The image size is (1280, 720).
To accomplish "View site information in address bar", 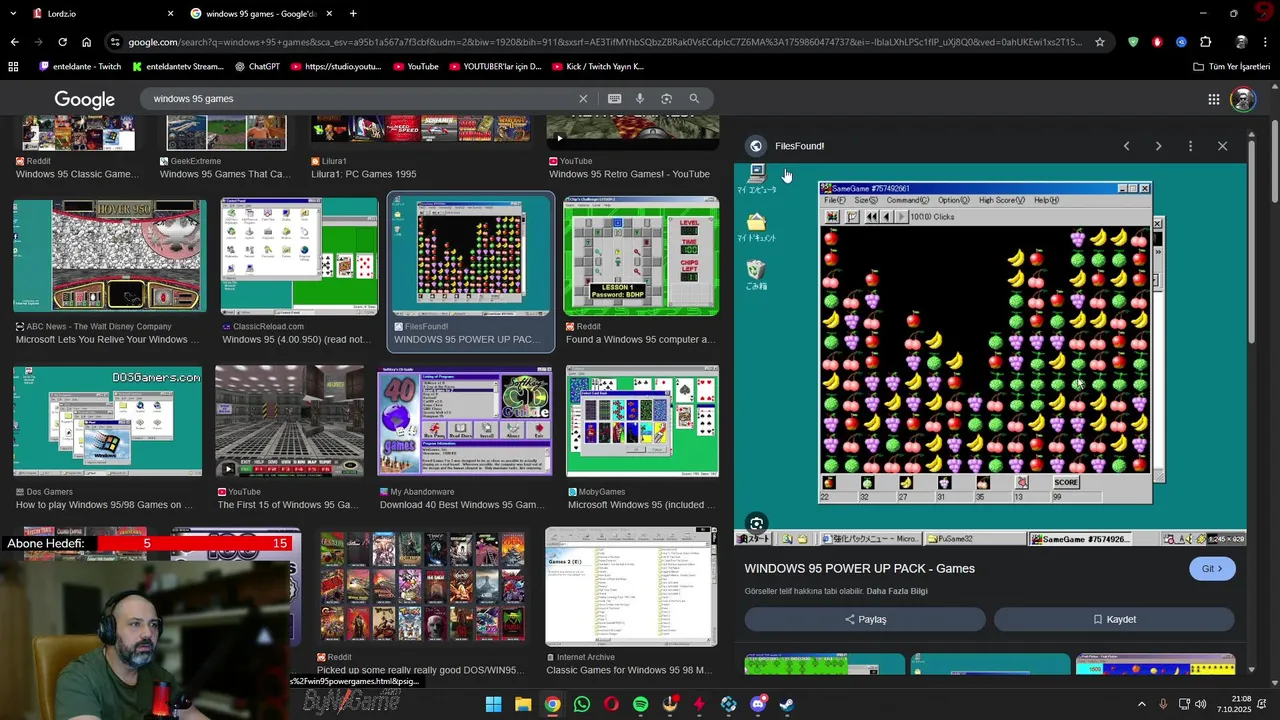I will (116, 42).
